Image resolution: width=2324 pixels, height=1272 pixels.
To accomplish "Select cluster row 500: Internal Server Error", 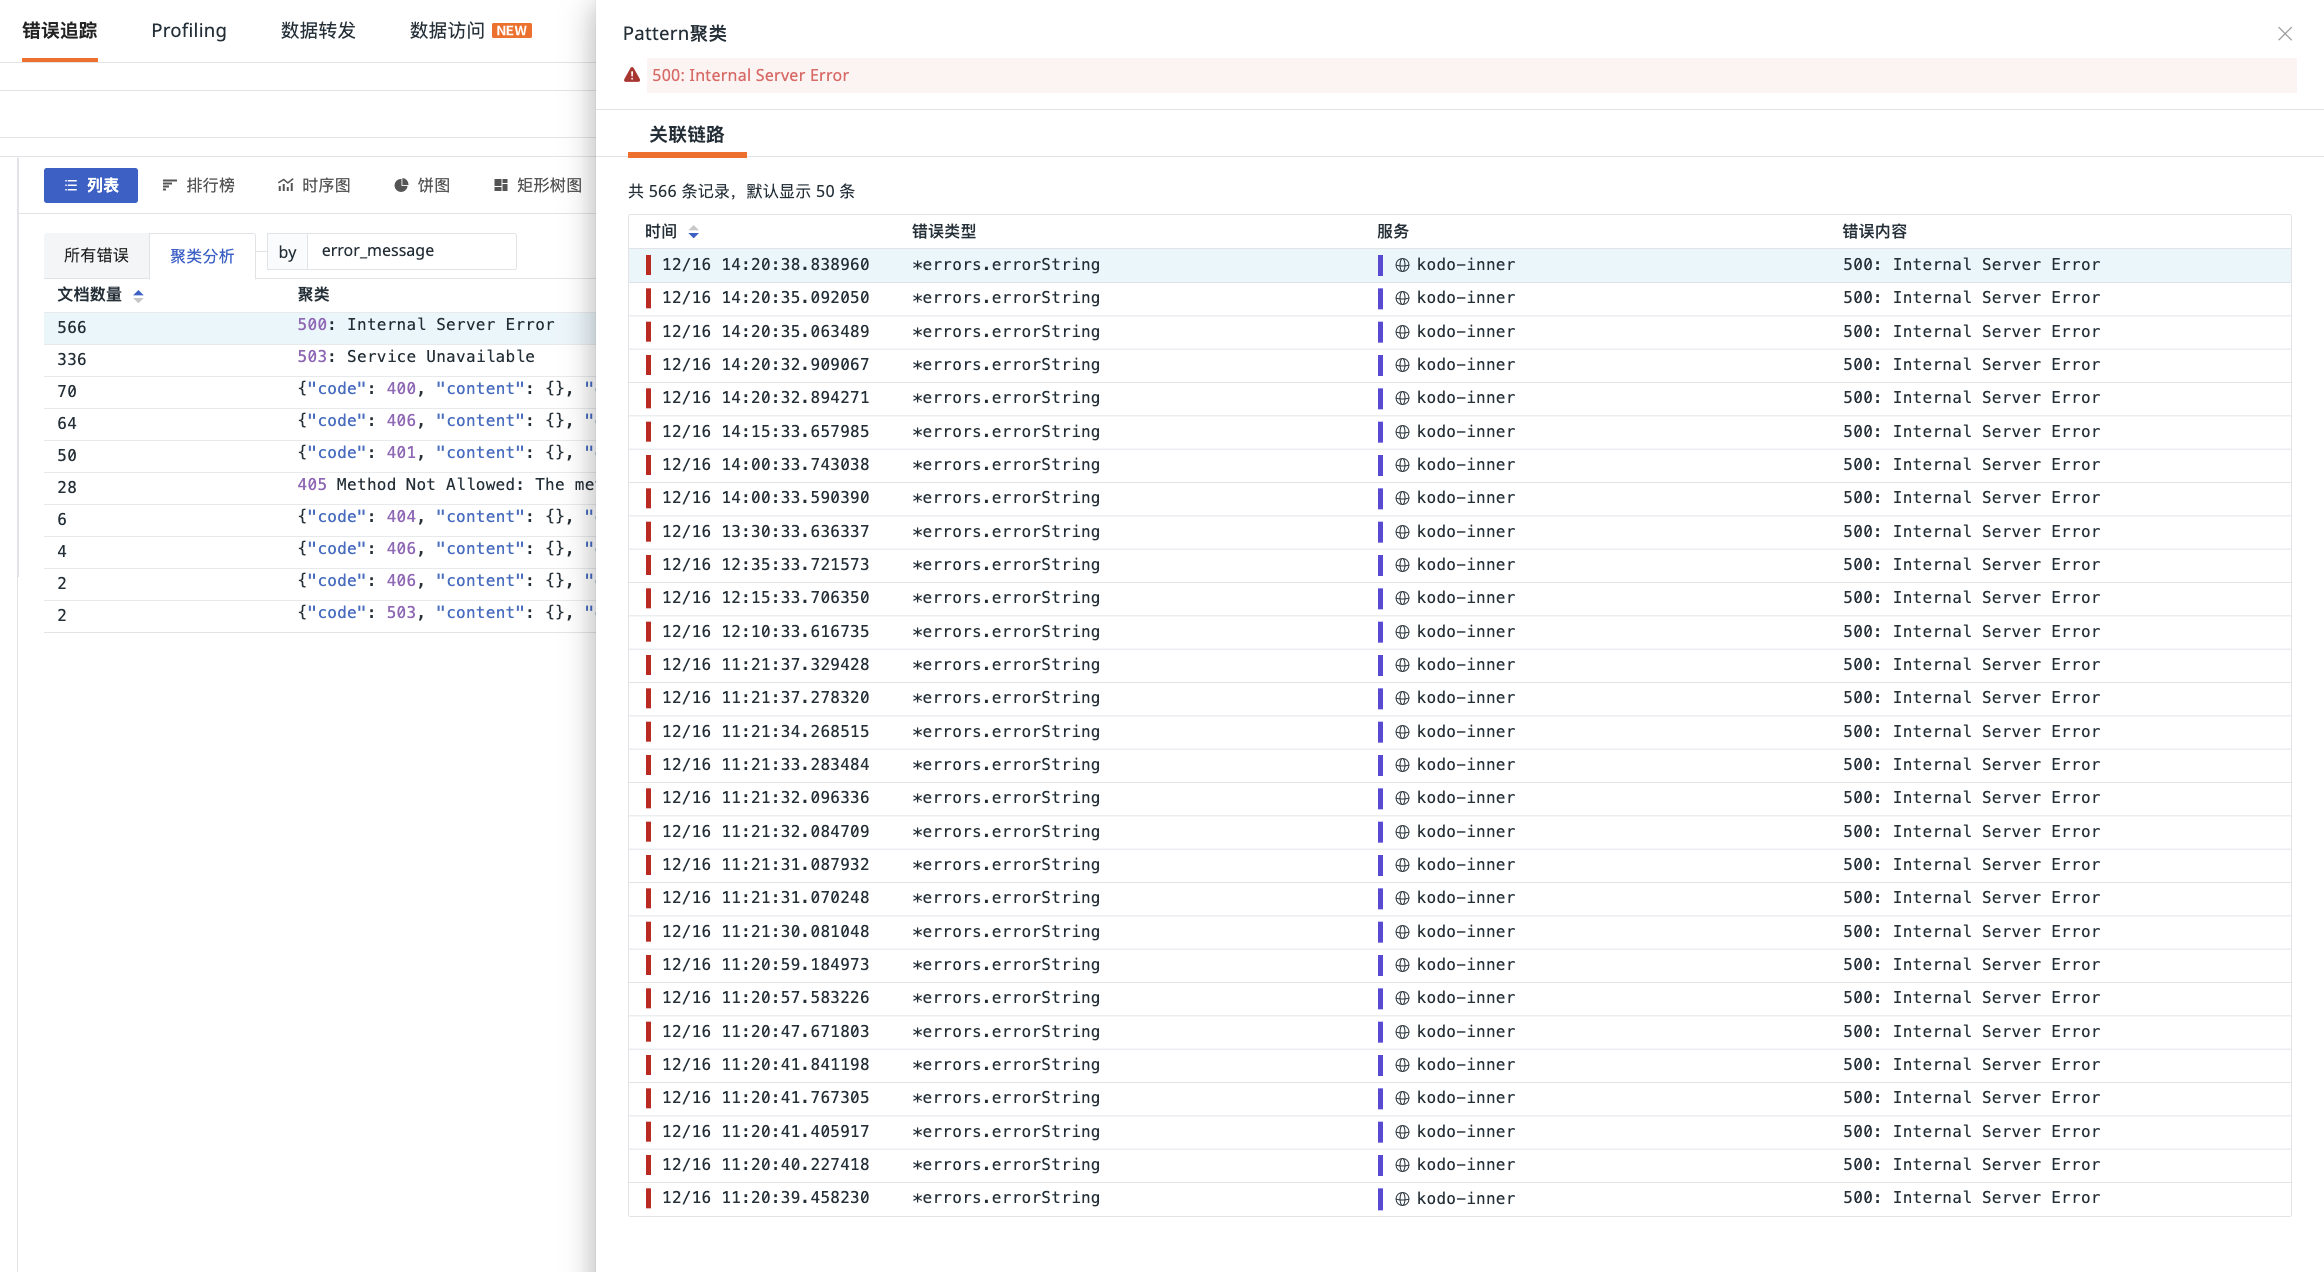I will 320,327.
